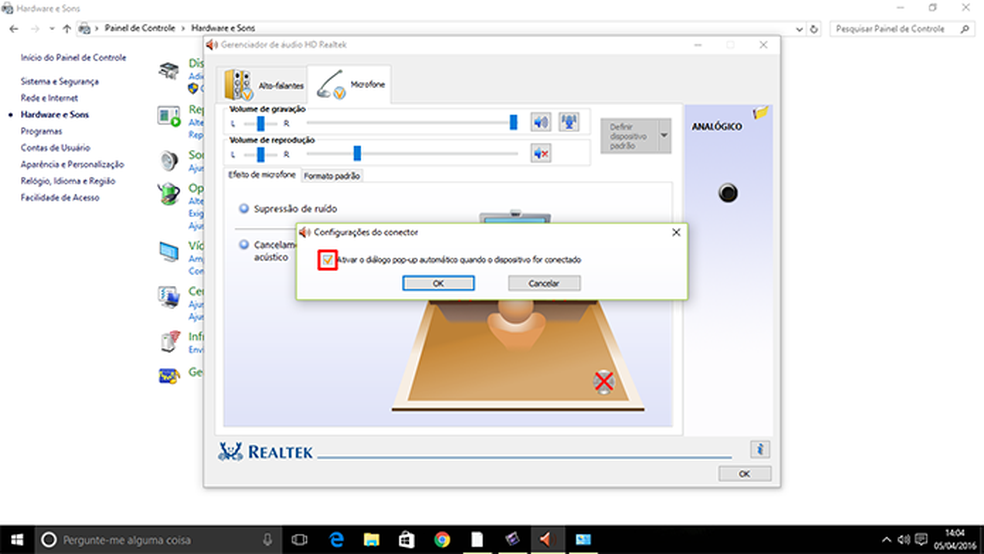Open Action Center notifications icon
This screenshot has height=554, width=984.
click(921, 540)
